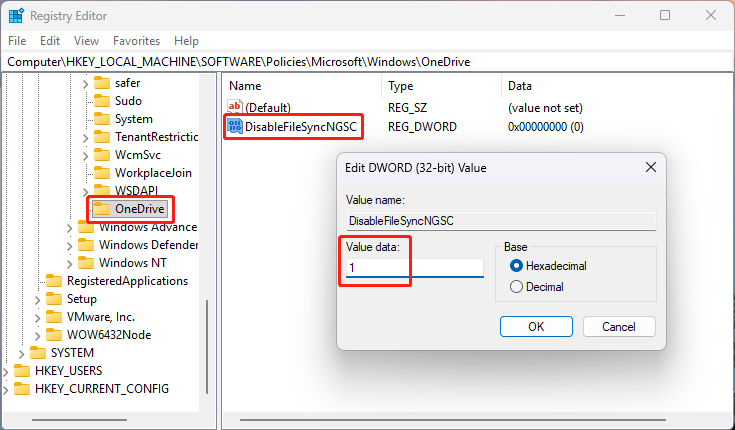Open the Edit menu
Screen dimensions: 735x430
click(50, 41)
